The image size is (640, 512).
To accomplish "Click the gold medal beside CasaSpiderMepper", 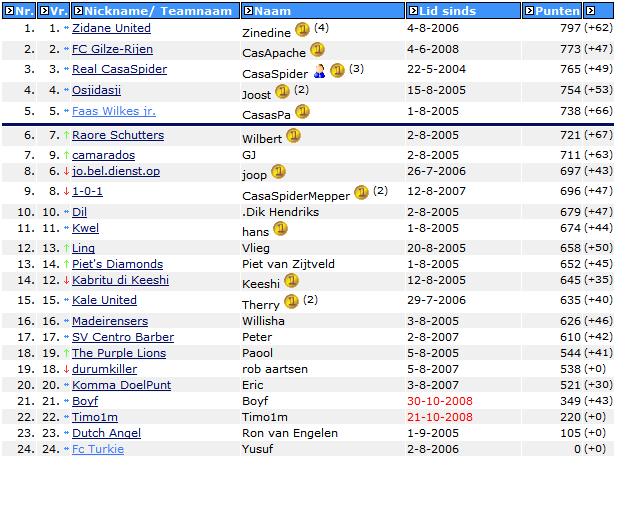I will (x=361, y=192).
